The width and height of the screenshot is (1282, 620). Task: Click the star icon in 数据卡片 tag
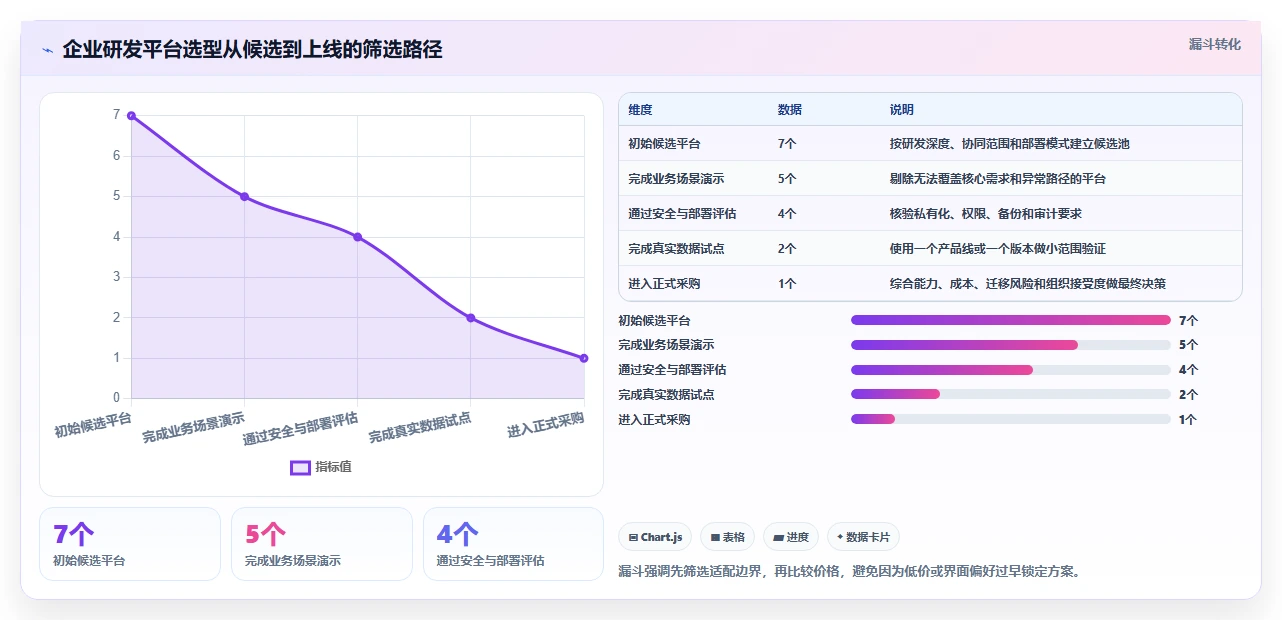(840, 537)
